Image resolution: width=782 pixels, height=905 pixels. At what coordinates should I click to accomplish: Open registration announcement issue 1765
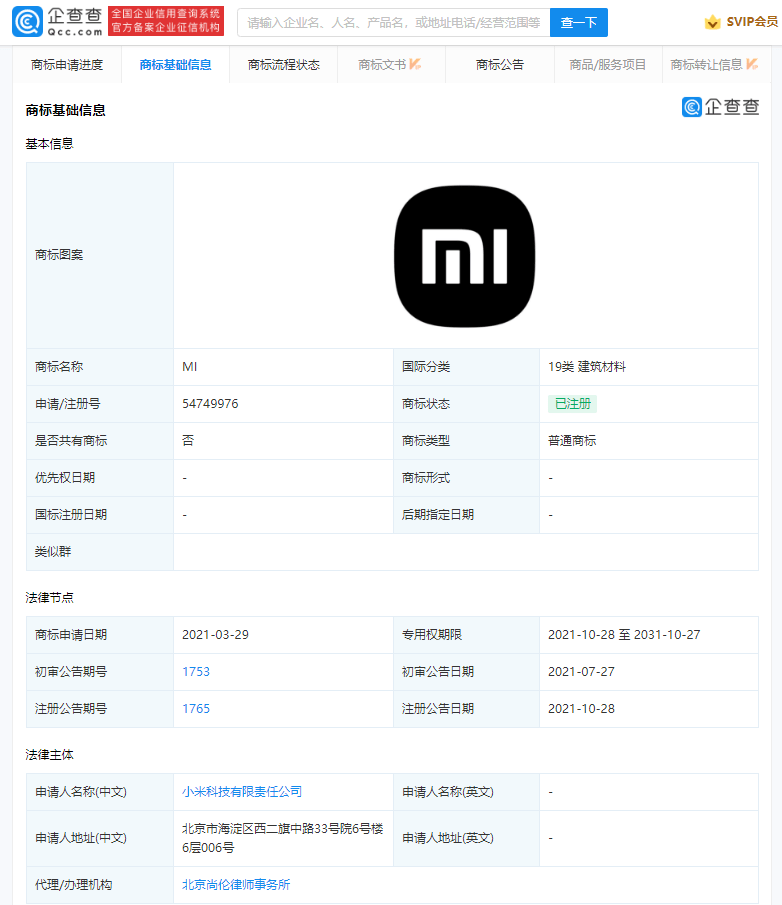[x=196, y=709]
